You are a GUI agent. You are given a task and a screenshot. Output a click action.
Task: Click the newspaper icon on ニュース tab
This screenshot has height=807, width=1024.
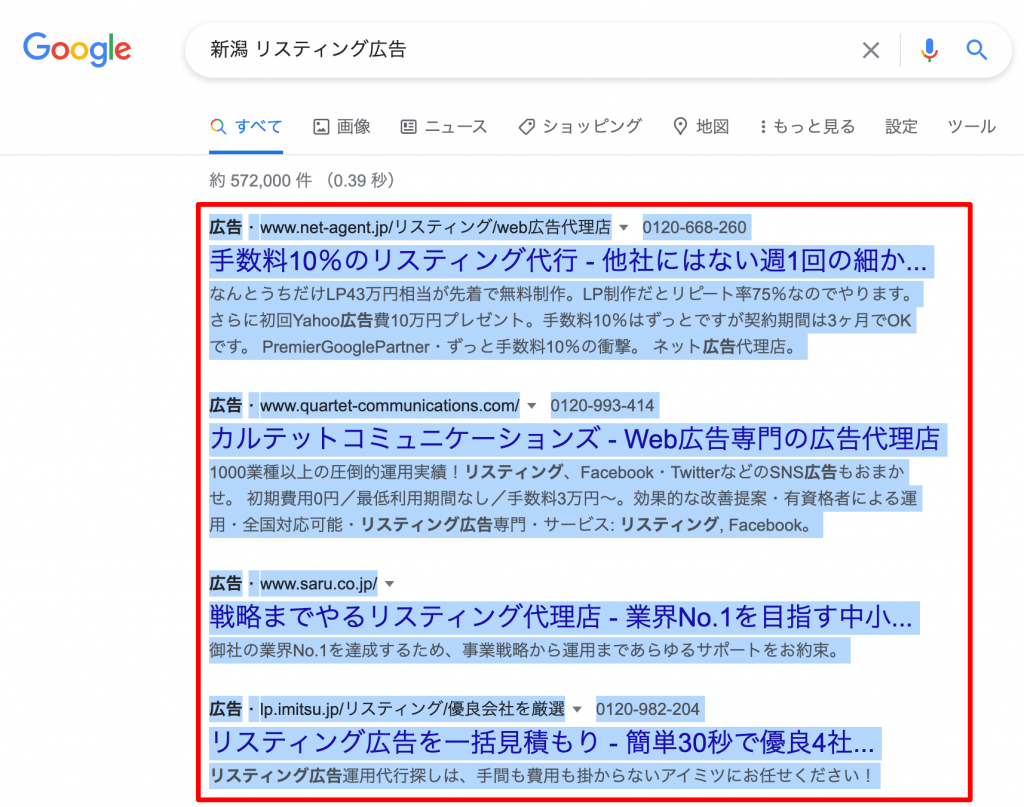408,127
